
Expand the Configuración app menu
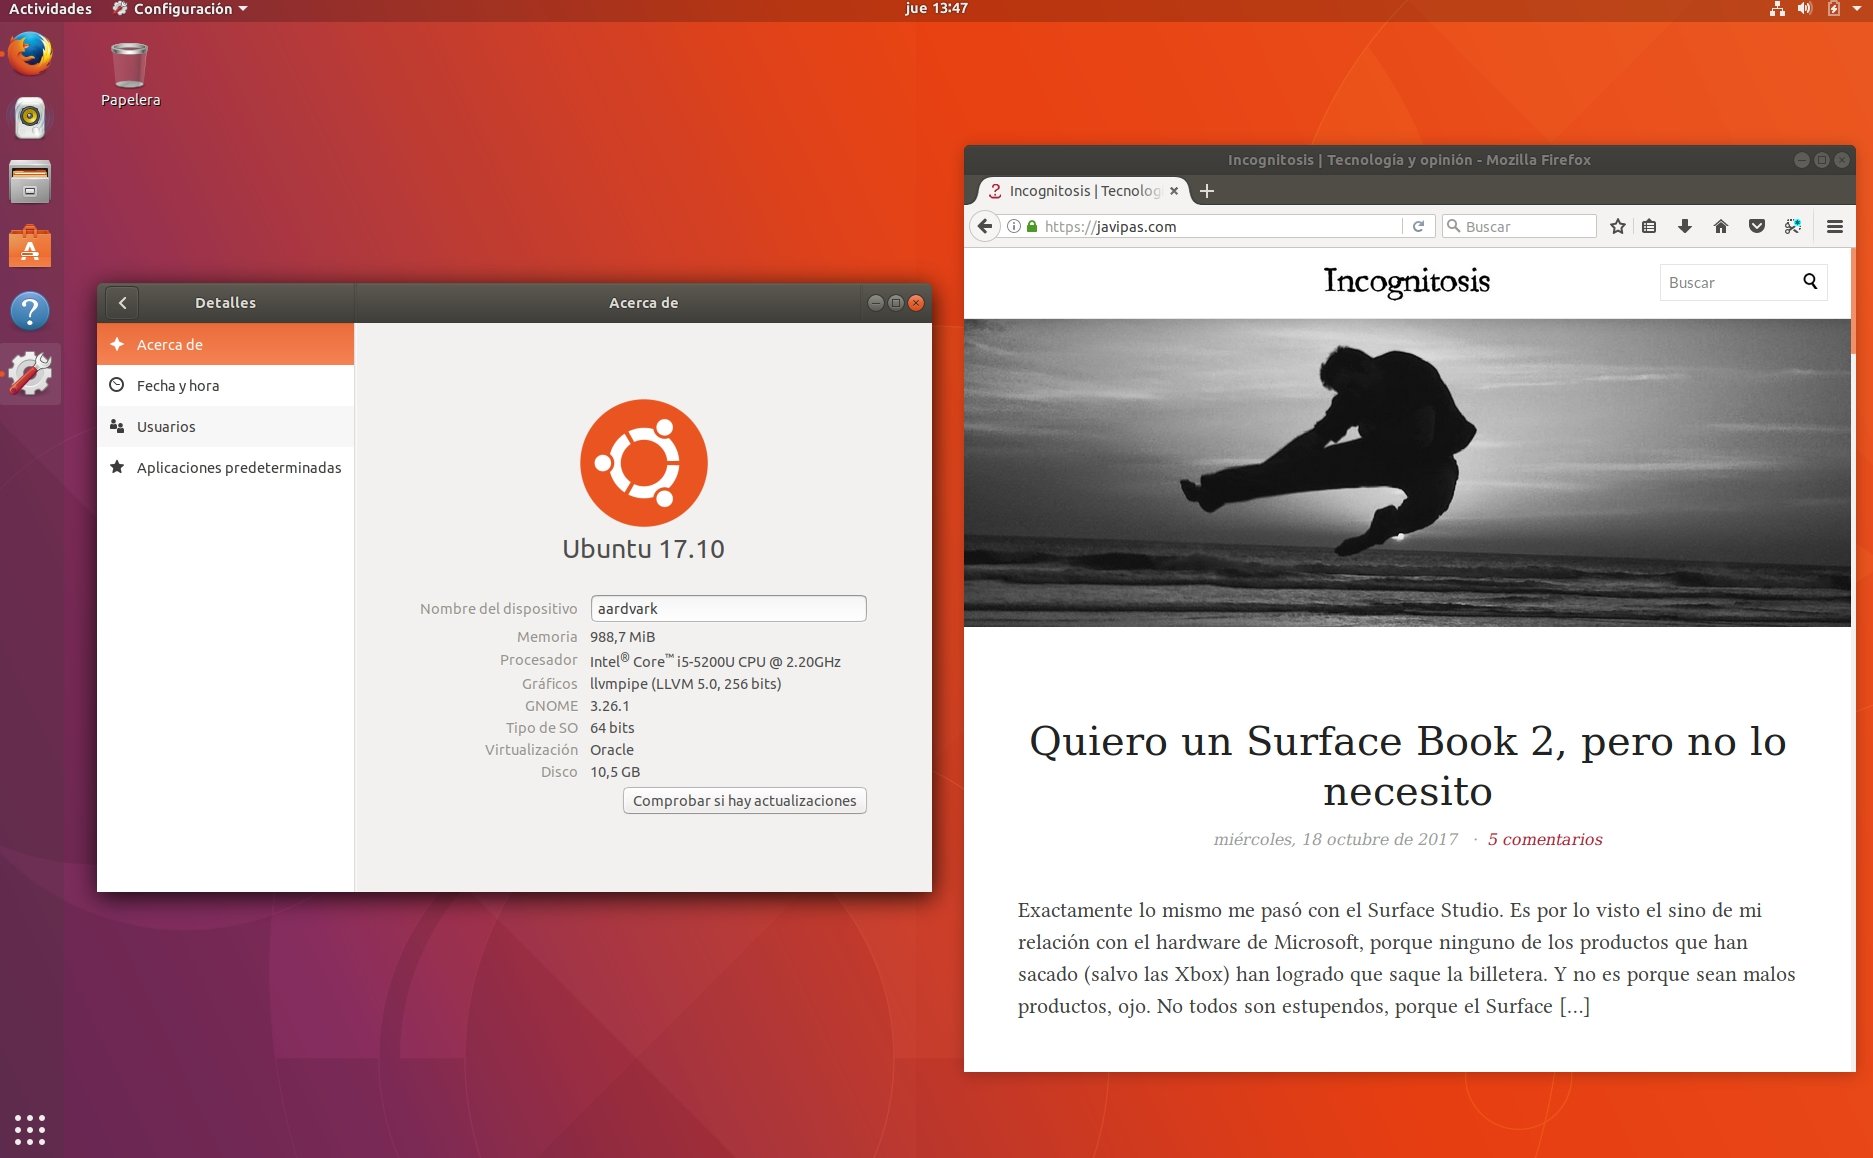180,9
